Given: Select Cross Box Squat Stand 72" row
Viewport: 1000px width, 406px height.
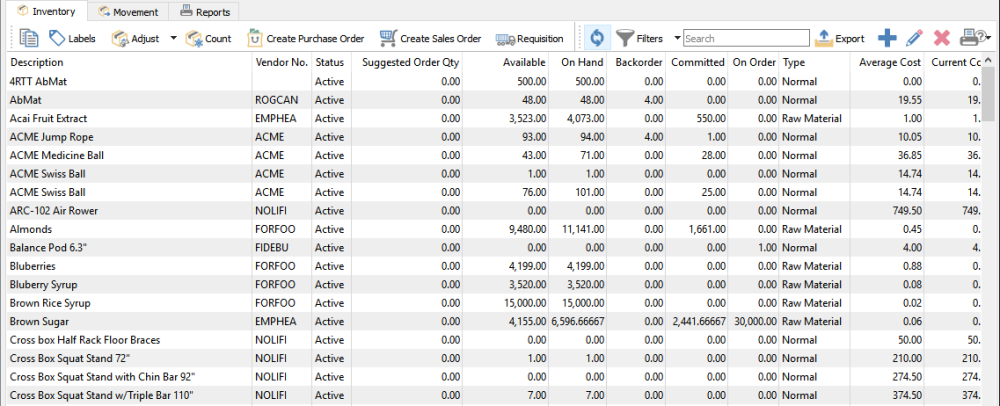Looking at the screenshot, I should [494, 359].
